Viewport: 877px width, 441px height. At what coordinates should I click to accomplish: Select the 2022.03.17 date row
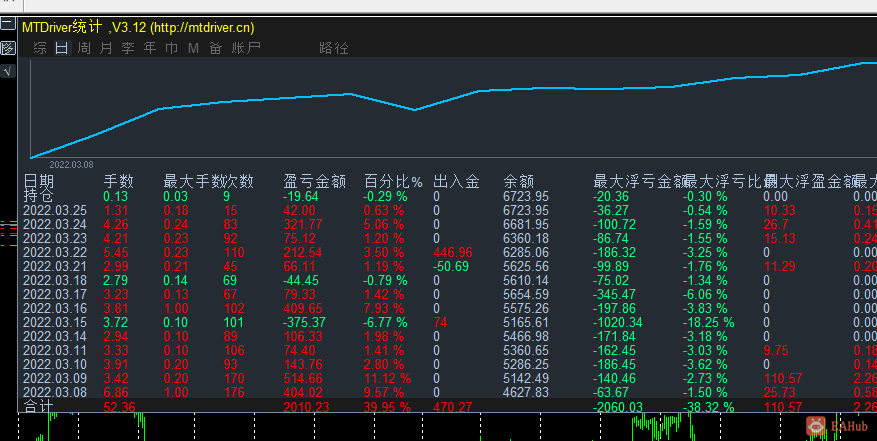tap(55, 294)
